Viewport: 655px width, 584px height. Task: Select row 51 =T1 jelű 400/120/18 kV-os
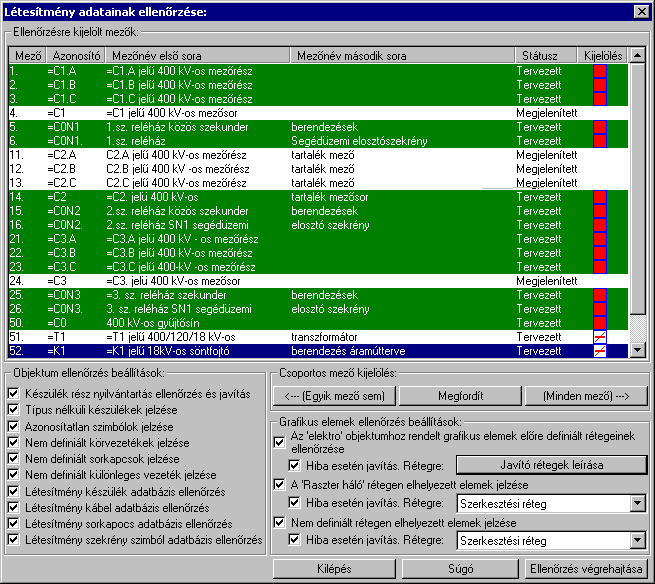coord(318,337)
